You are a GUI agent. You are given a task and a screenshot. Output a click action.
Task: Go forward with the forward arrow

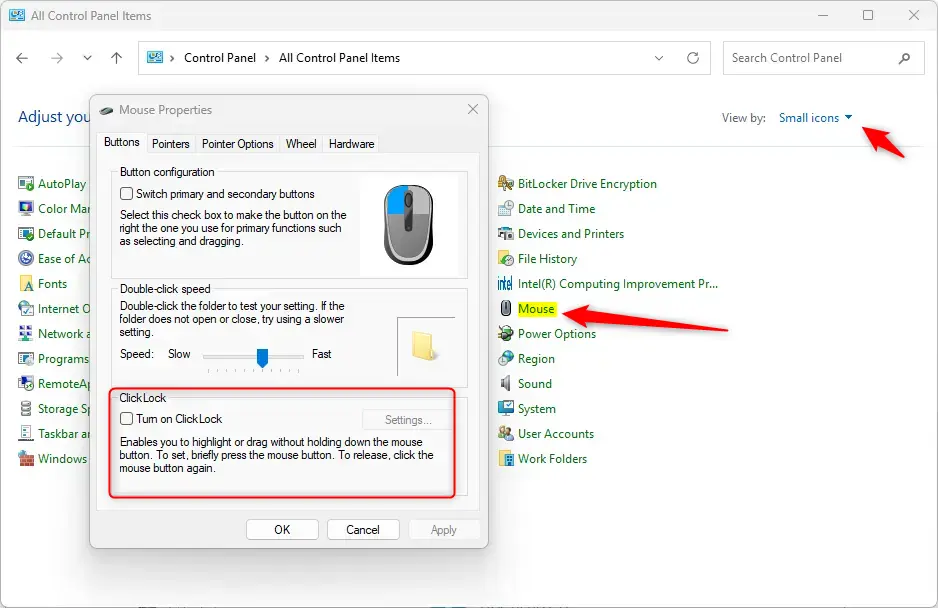(57, 58)
